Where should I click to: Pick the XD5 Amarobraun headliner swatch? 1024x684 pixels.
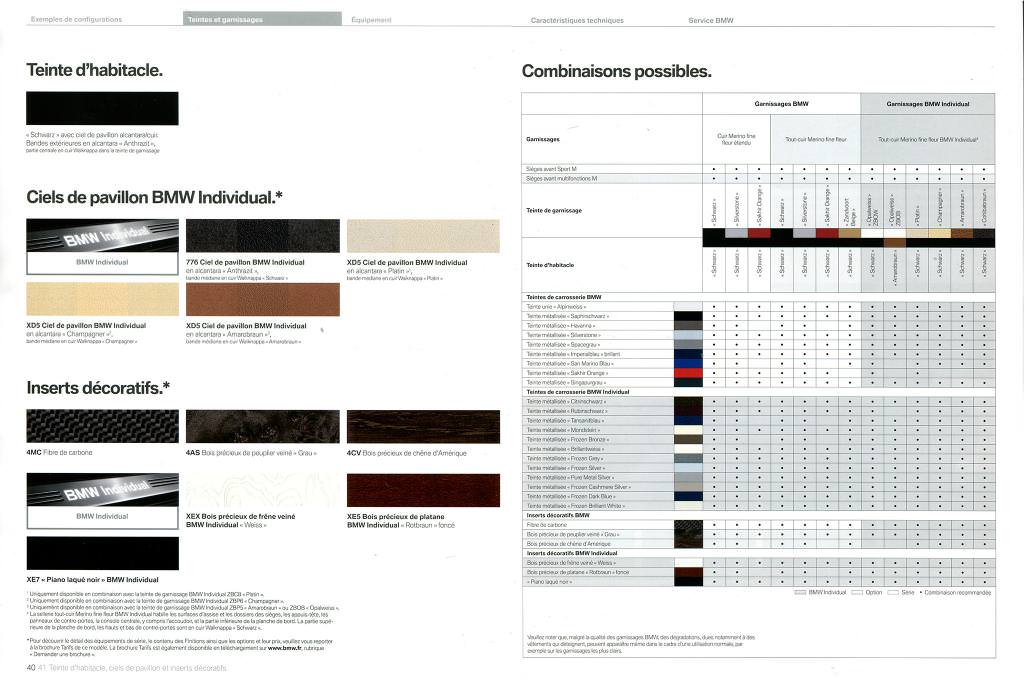pyautogui.click(x=263, y=299)
